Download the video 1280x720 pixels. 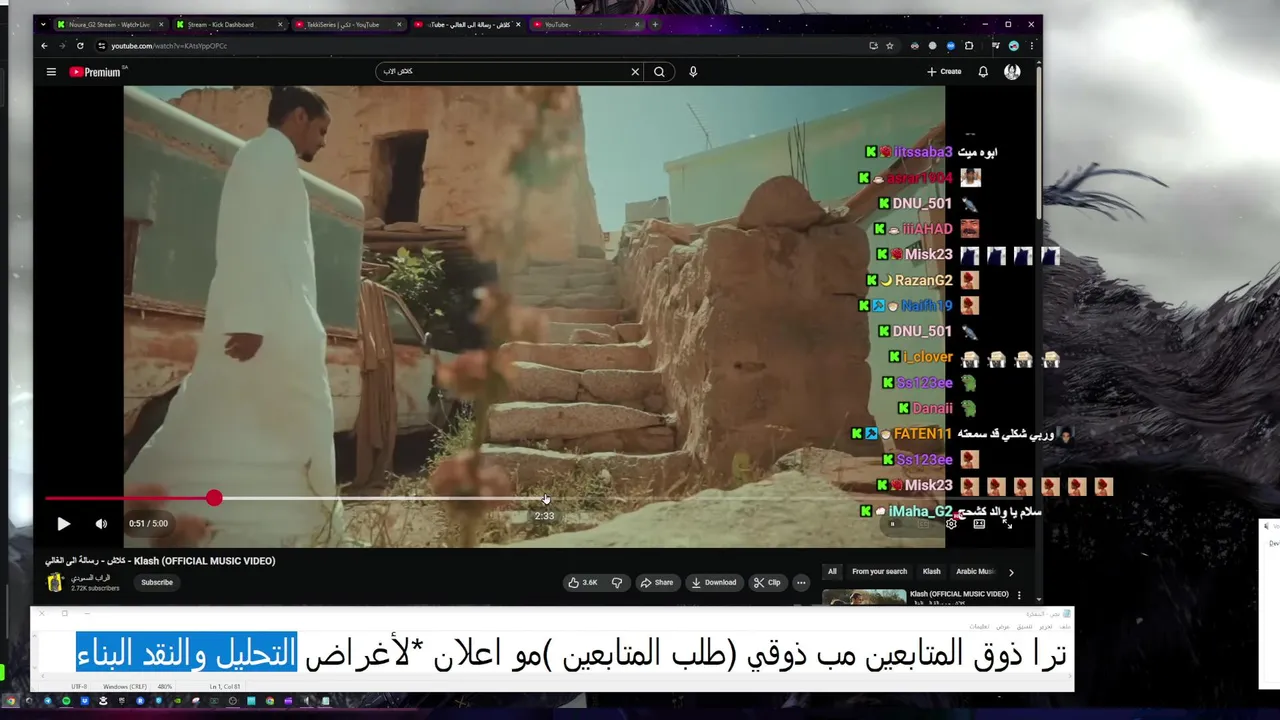click(x=714, y=582)
